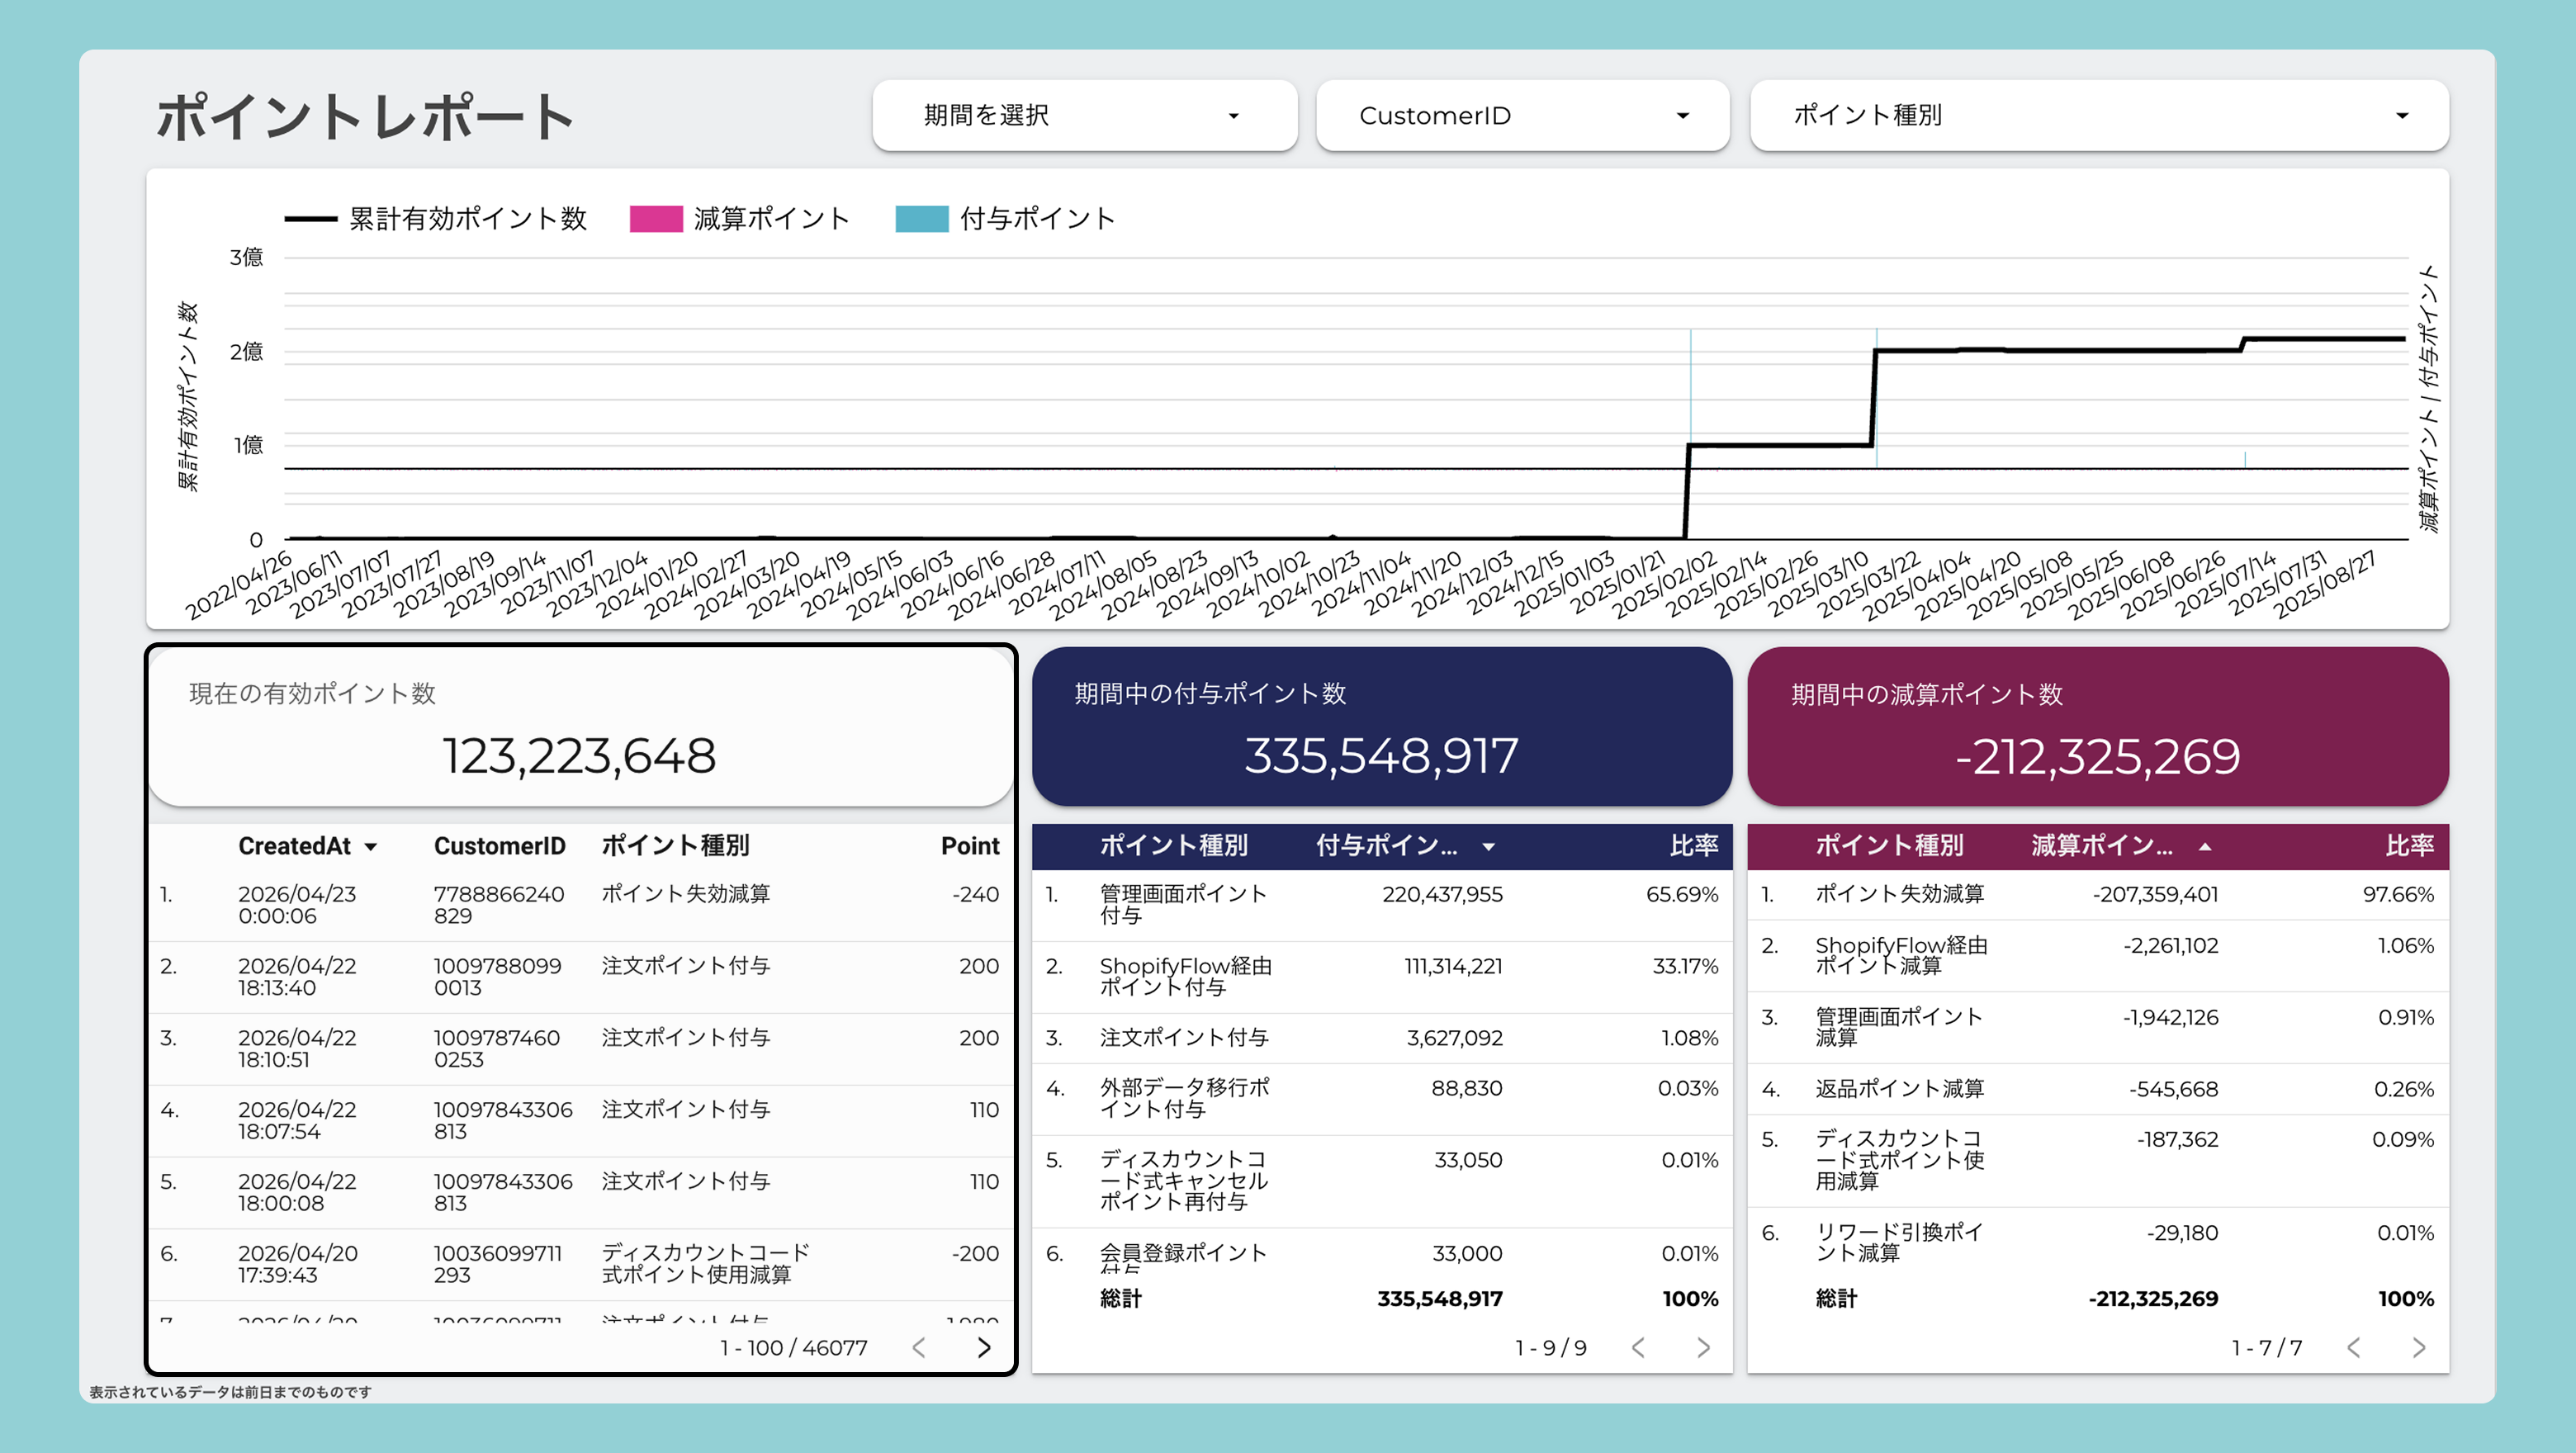Open the 期間を選択 date range dropdown
This screenshot has width=2576, height=1453.
1085,116
